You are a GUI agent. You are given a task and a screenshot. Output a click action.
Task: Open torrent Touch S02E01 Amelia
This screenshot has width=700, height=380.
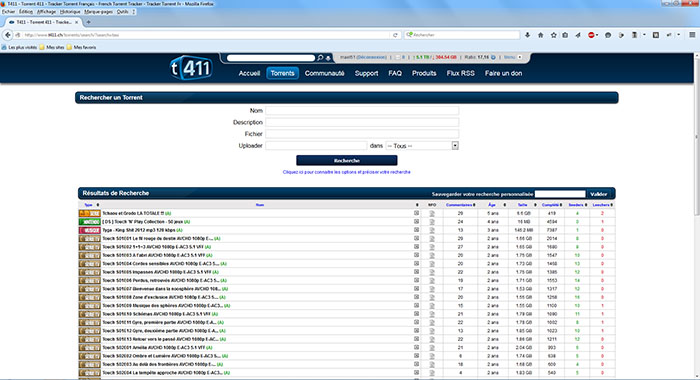pos(154,348)
